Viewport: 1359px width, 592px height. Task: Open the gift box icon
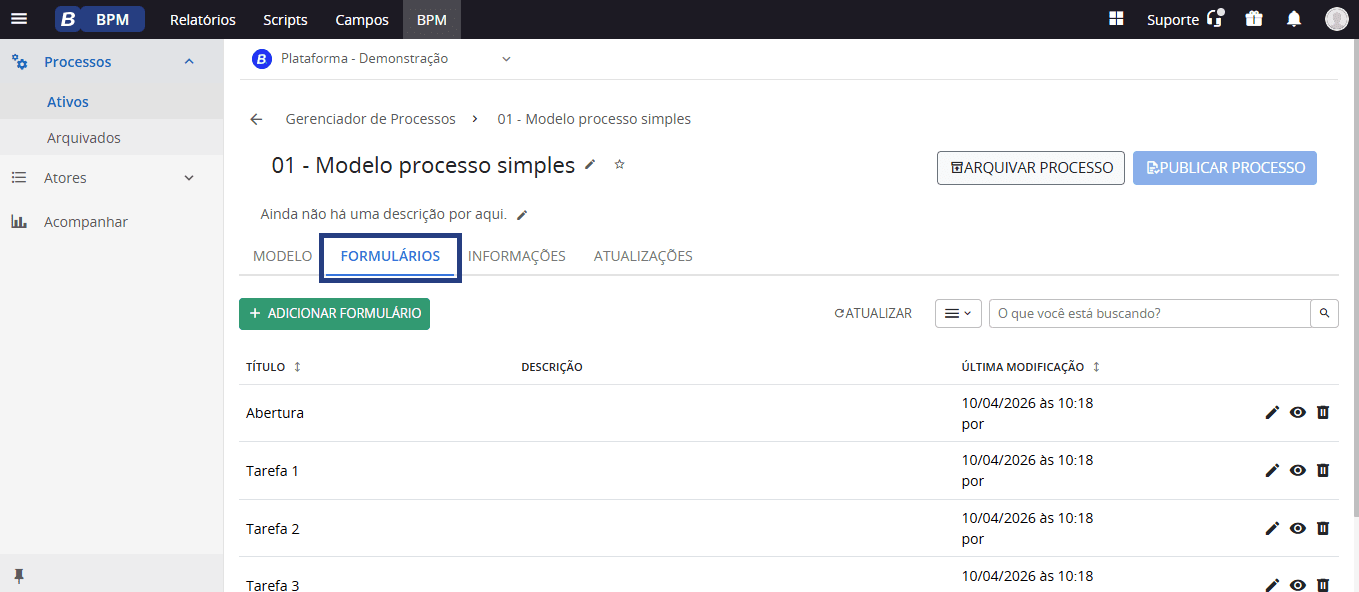[1254, 19]
